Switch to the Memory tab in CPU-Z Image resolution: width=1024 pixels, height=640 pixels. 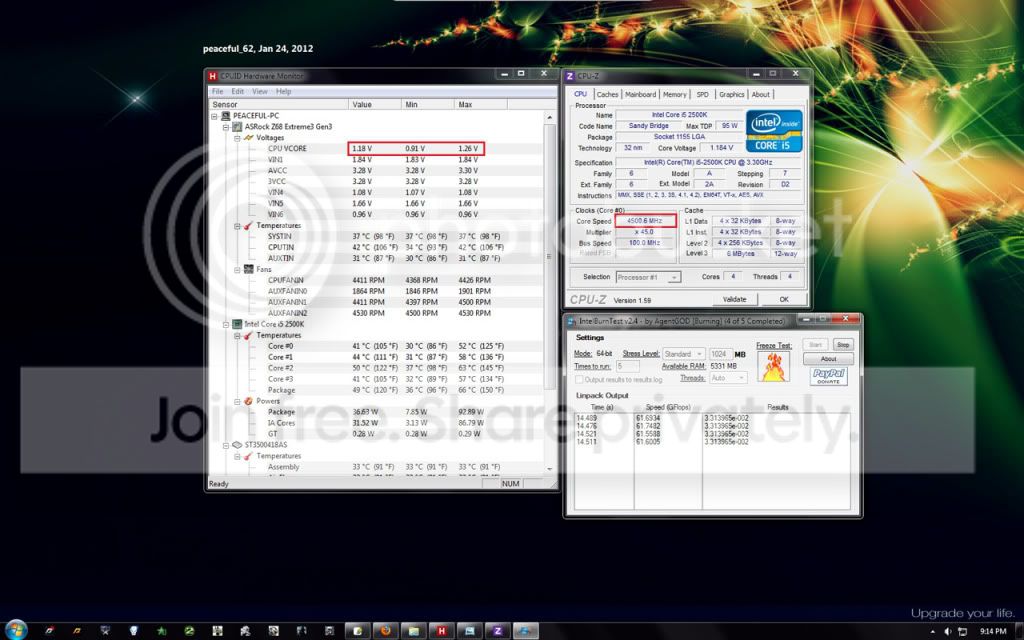click(675, 95)
